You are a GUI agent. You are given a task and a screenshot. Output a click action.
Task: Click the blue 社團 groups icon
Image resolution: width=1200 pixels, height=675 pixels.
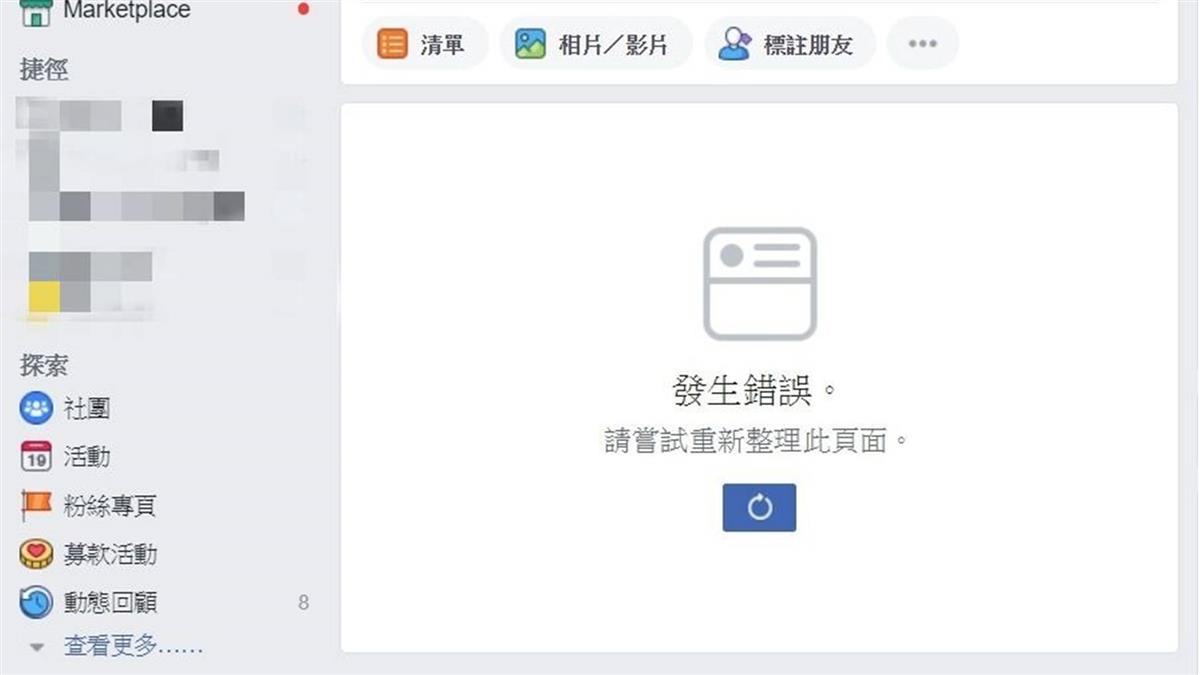(x=36, y=408)
